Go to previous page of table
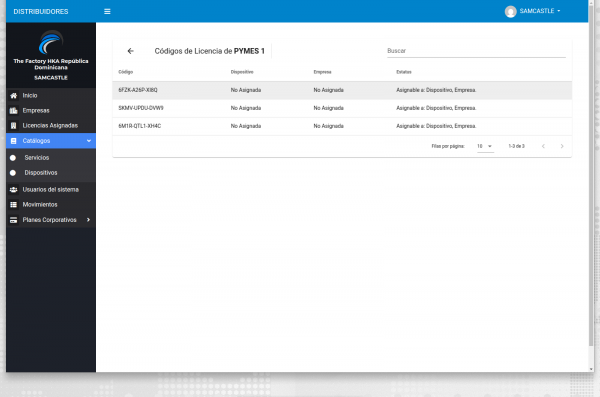 coord(543,146)
